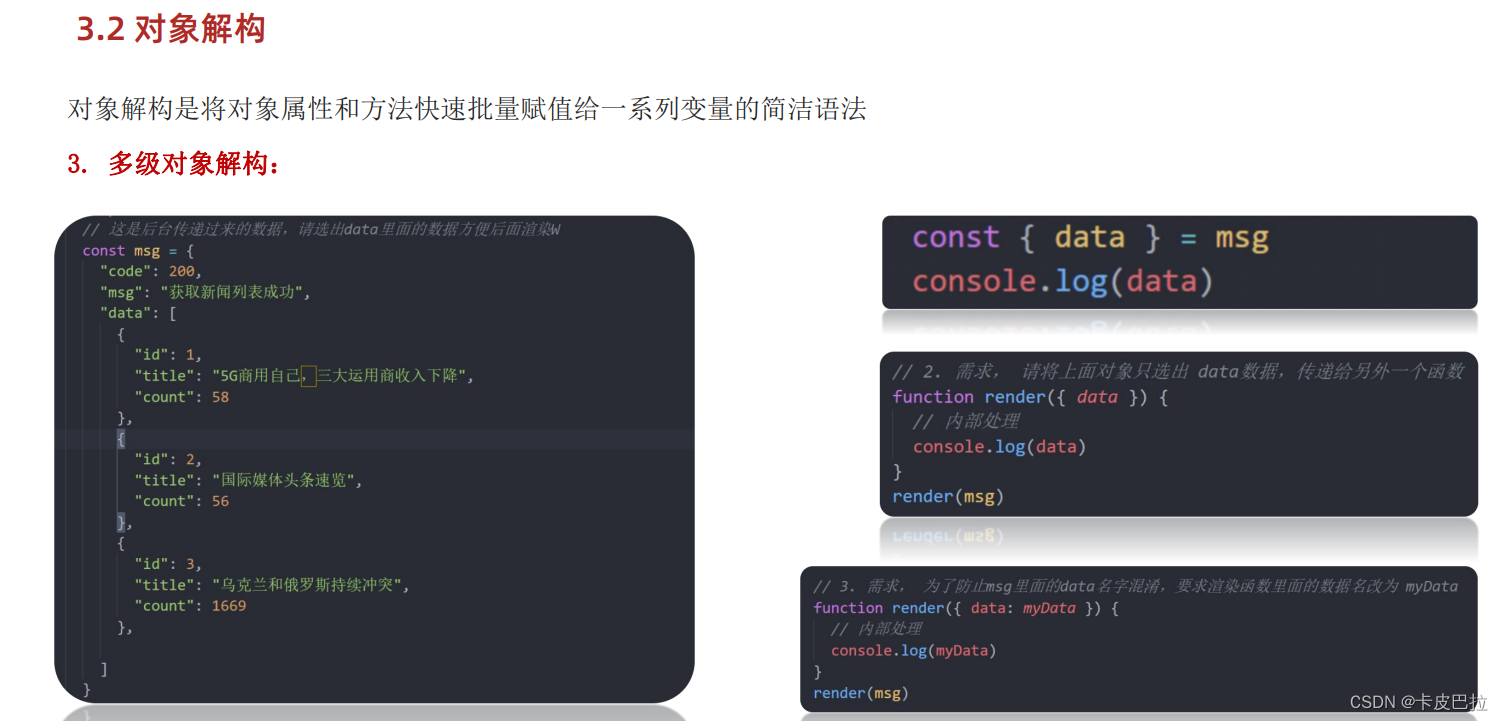
Task: Click the sentence starting "对象解构是将对象属性"
Action: 467,108
